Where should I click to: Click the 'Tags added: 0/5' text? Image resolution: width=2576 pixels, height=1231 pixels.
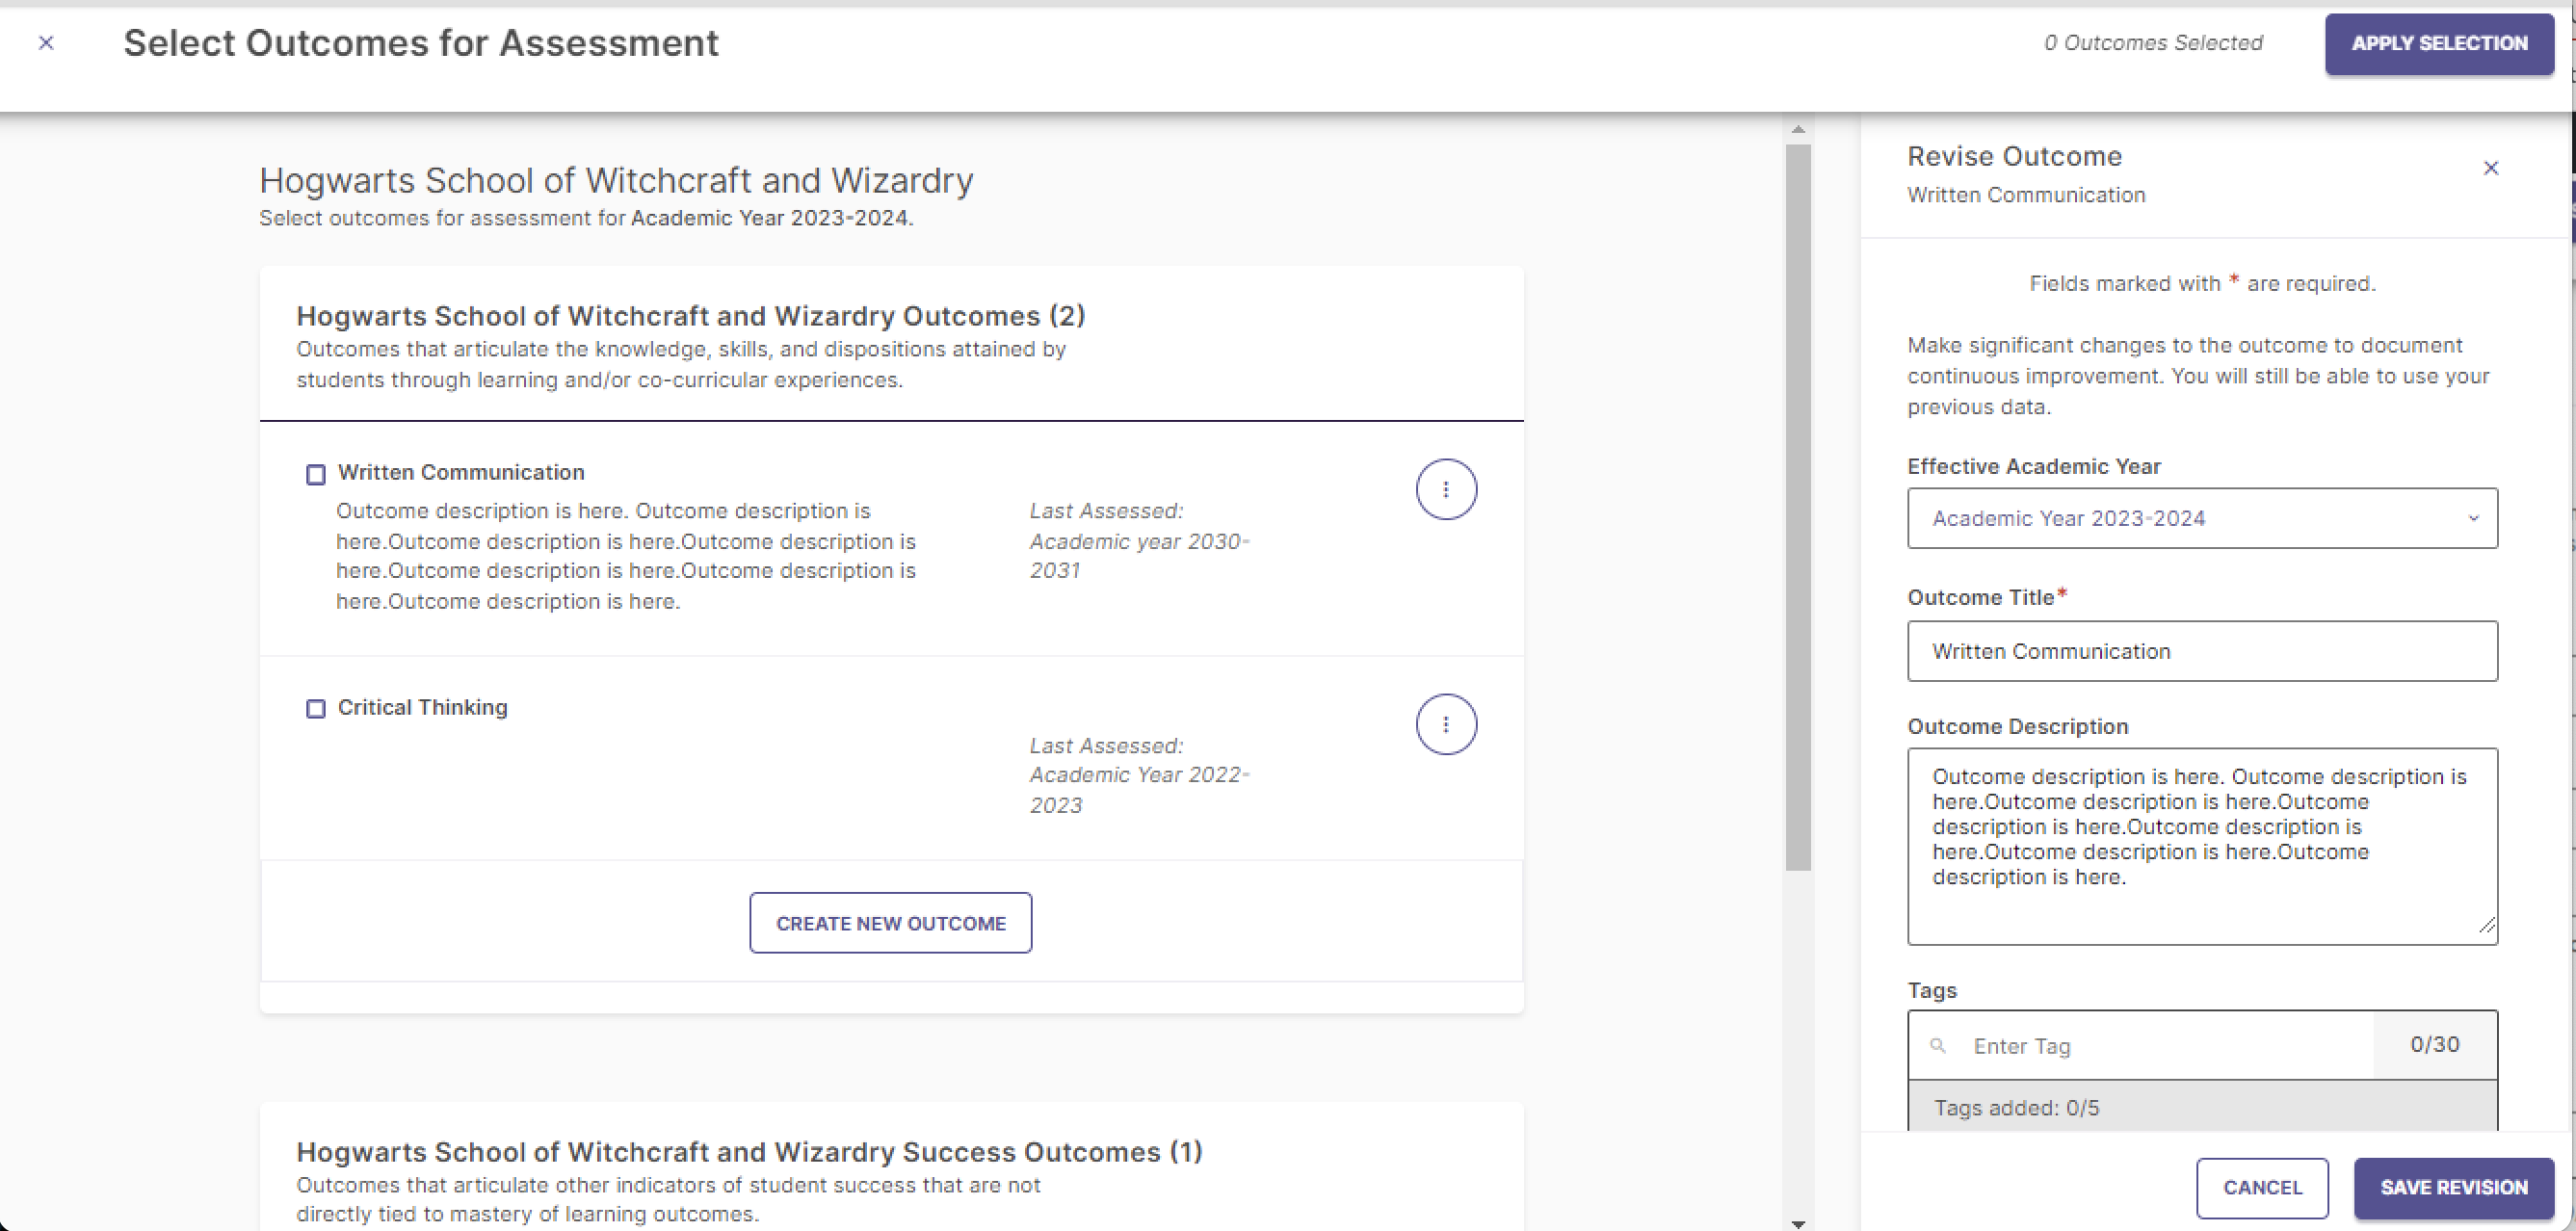pos(2016,1108)
